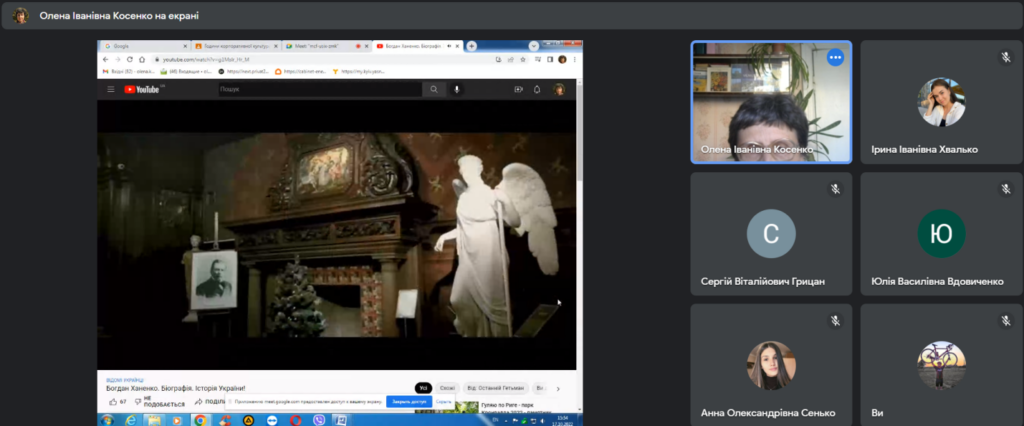
Task: Open YouTube notifications bell
Action: tap(537, 89)
